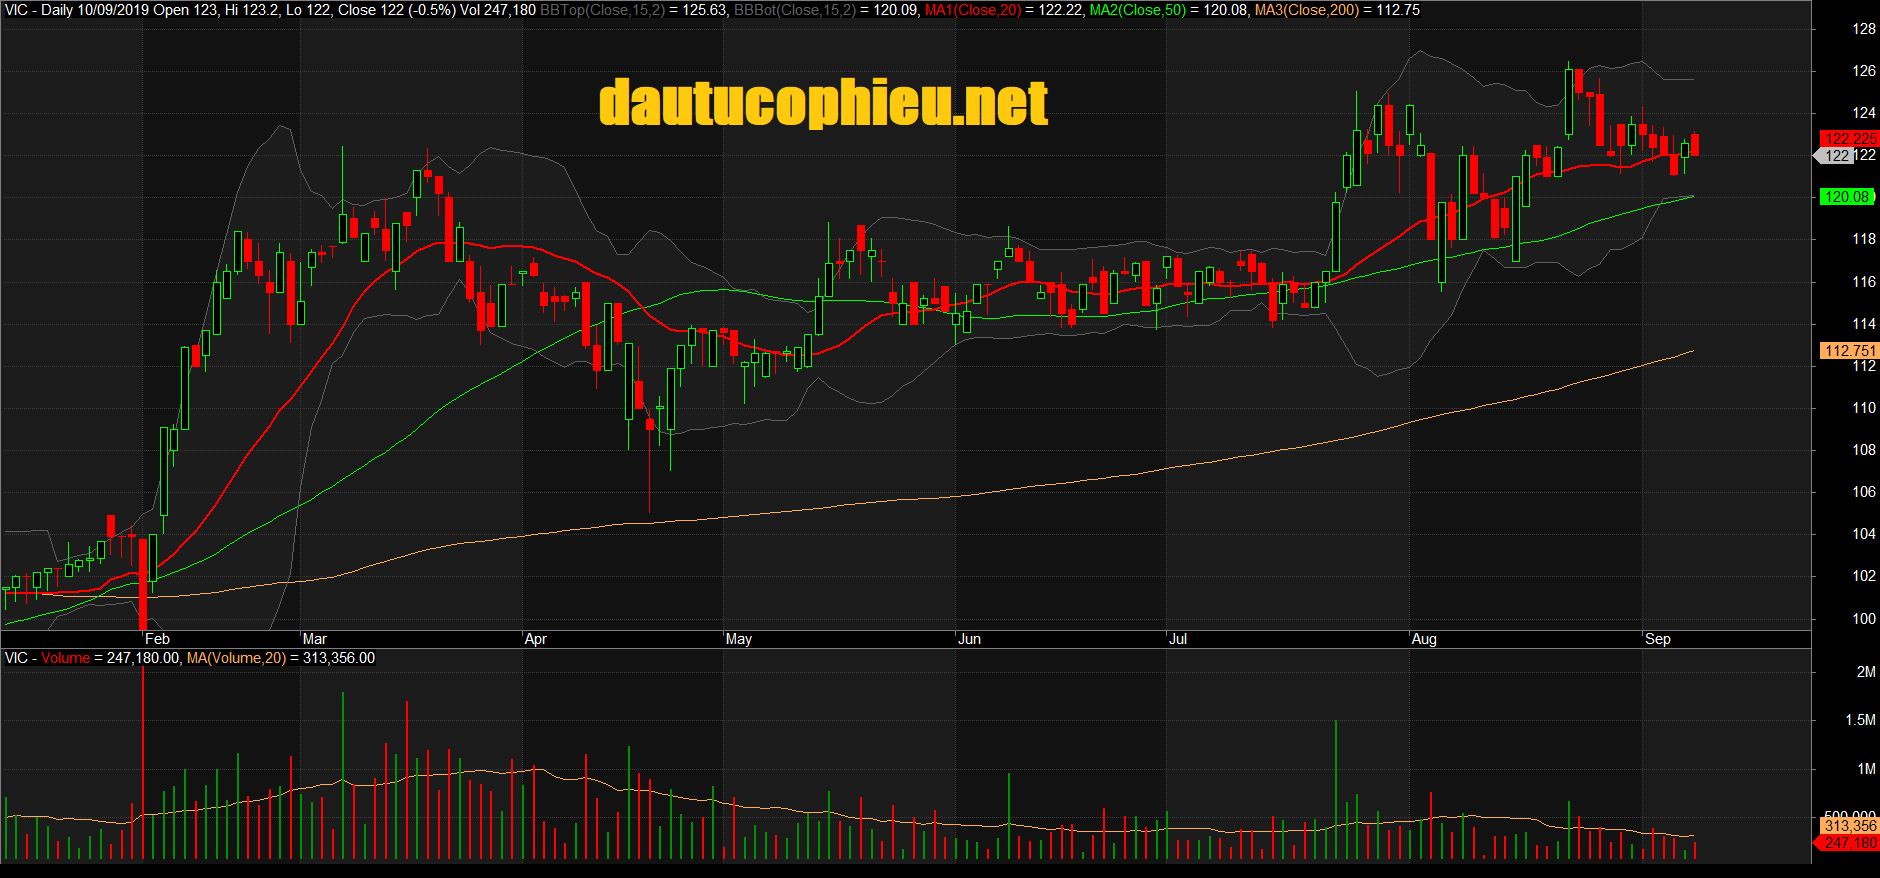This screenshot has height=878, width=1880.
Task: Click the Sep label on time axis
Action: pos(1657,639)
